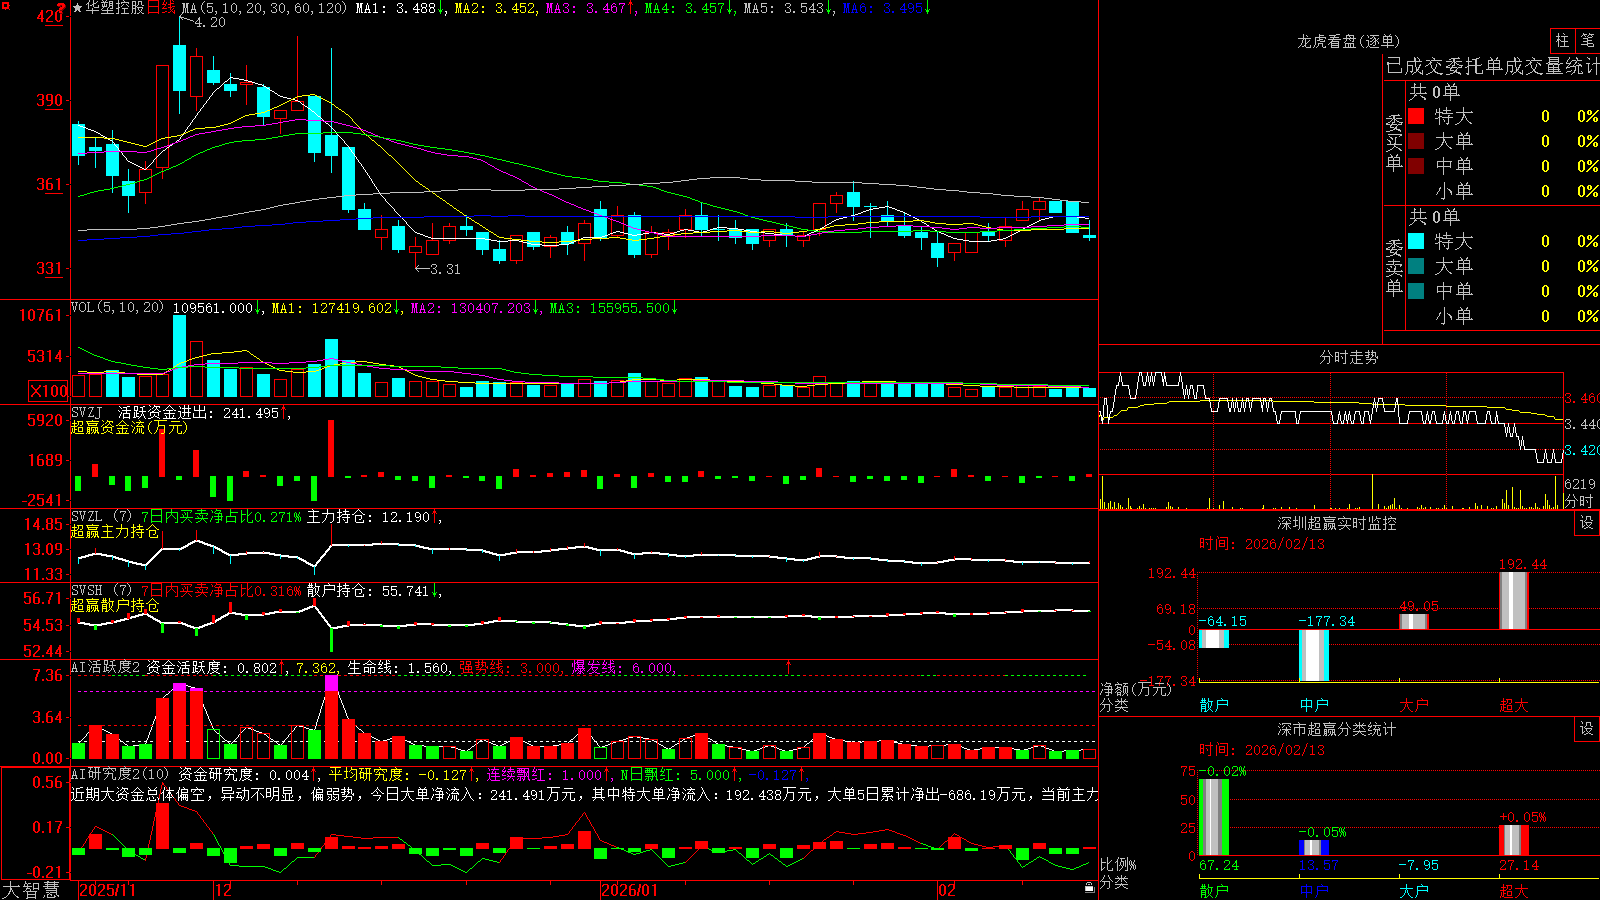Click the teal 大单 sell-order swatch

(x=1416, y=266)
